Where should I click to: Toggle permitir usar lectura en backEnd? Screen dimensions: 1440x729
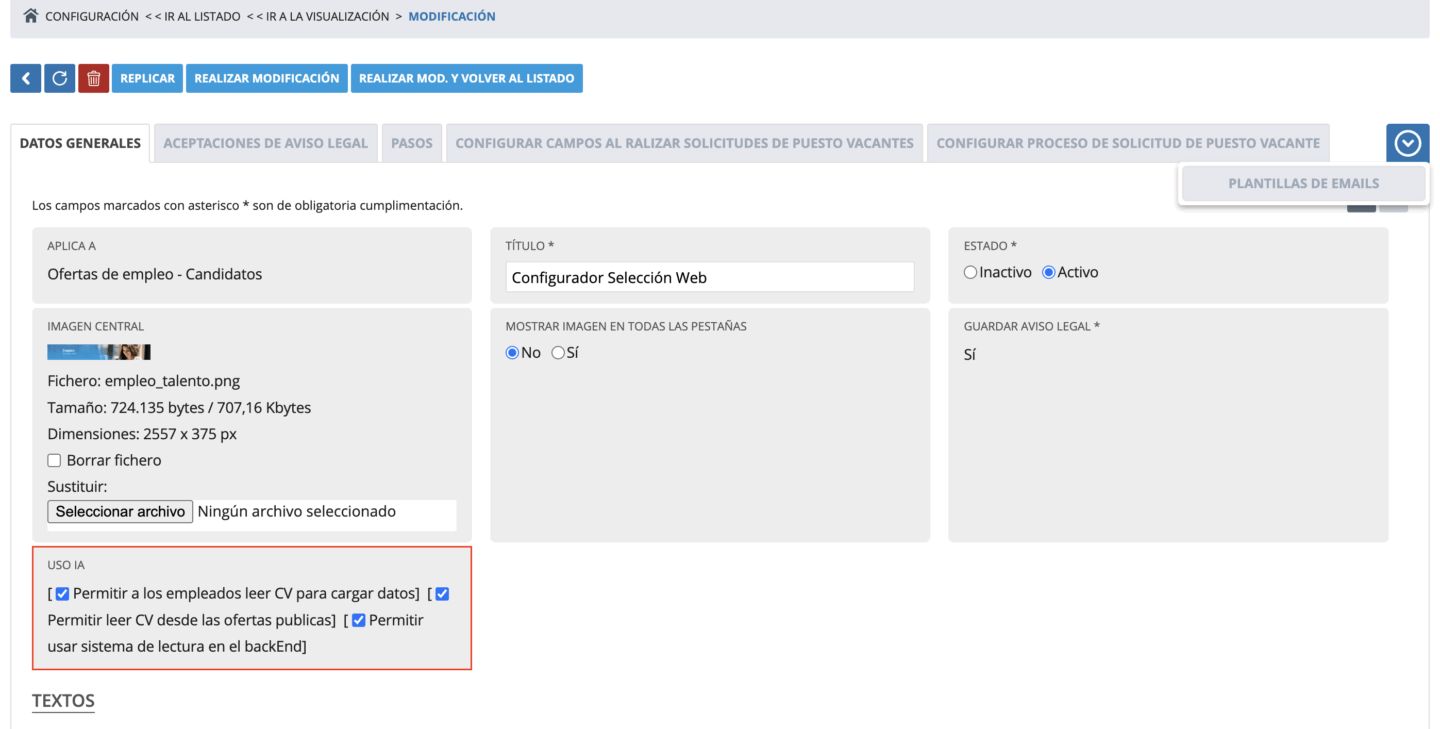358,620
